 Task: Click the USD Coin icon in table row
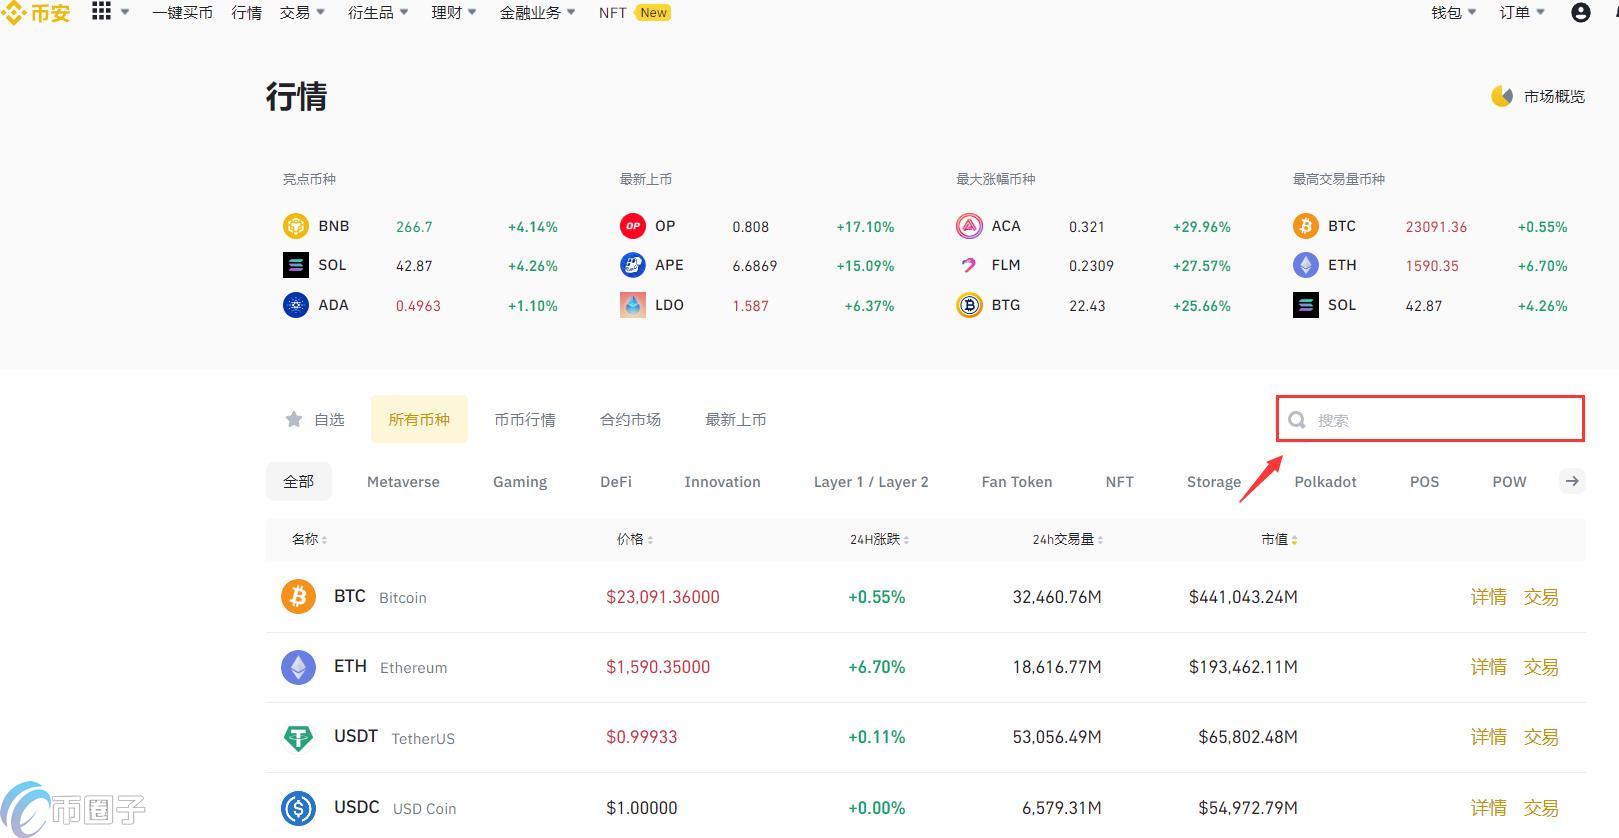click(298, 808)
